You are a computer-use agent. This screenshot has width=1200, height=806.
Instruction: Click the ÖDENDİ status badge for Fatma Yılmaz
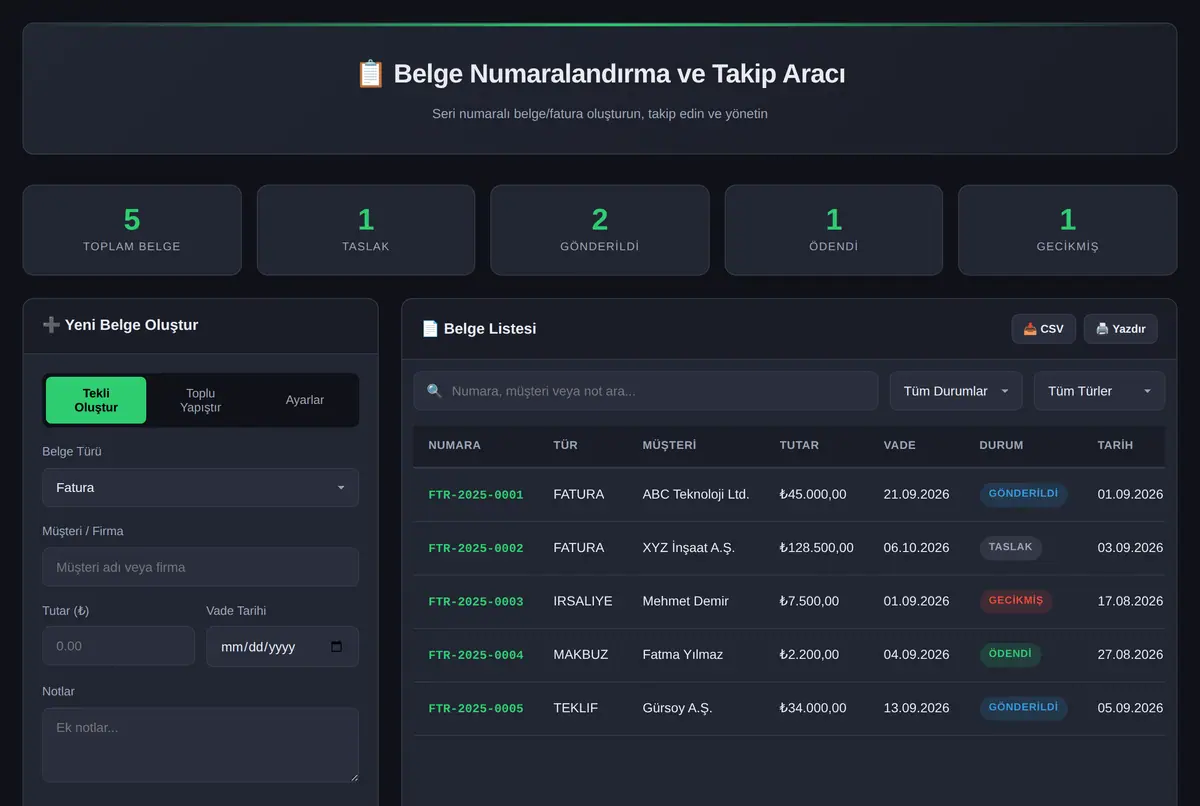(1010, 654)
